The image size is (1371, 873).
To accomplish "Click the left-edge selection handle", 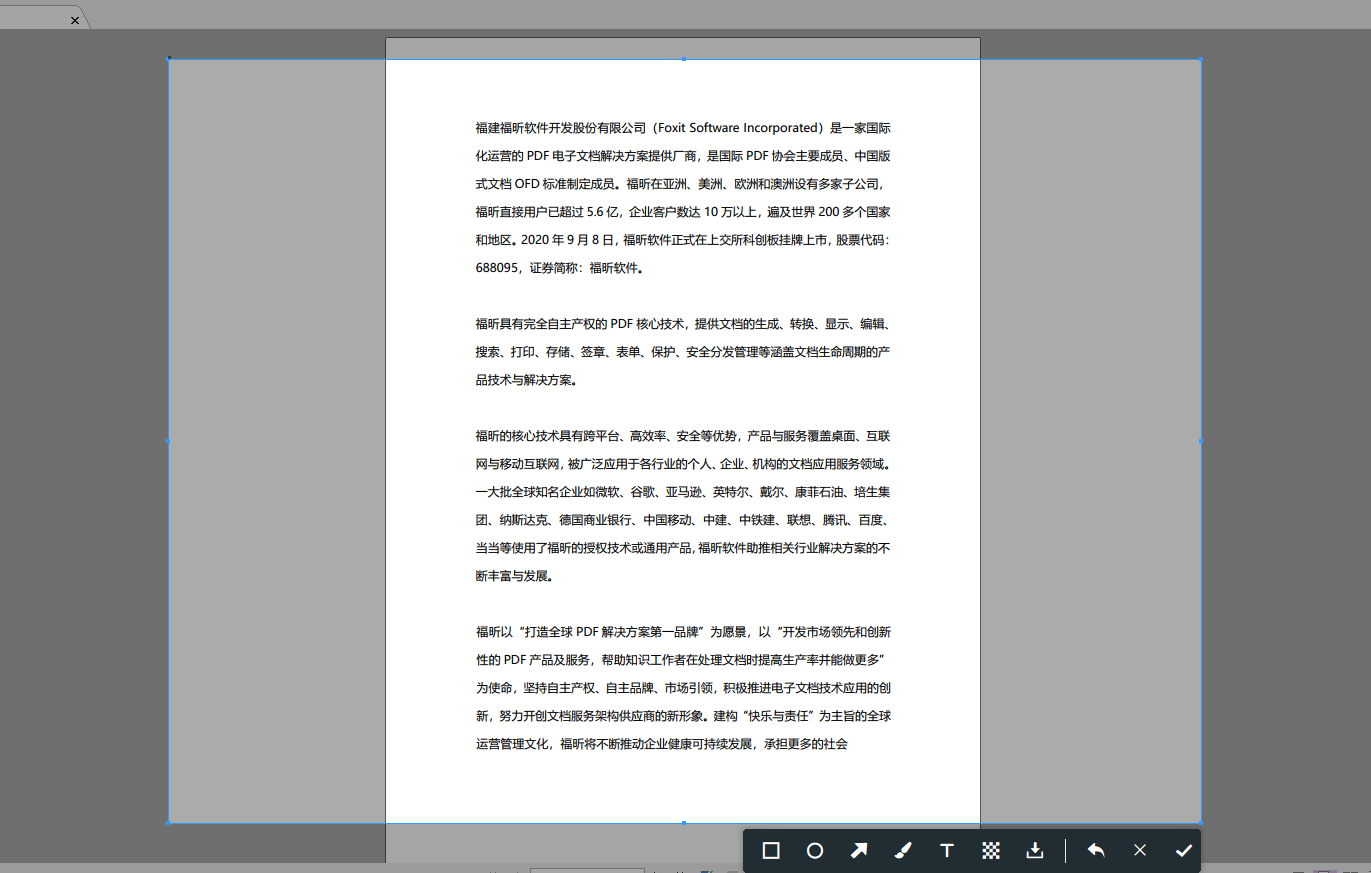I will tap(168, 440).
